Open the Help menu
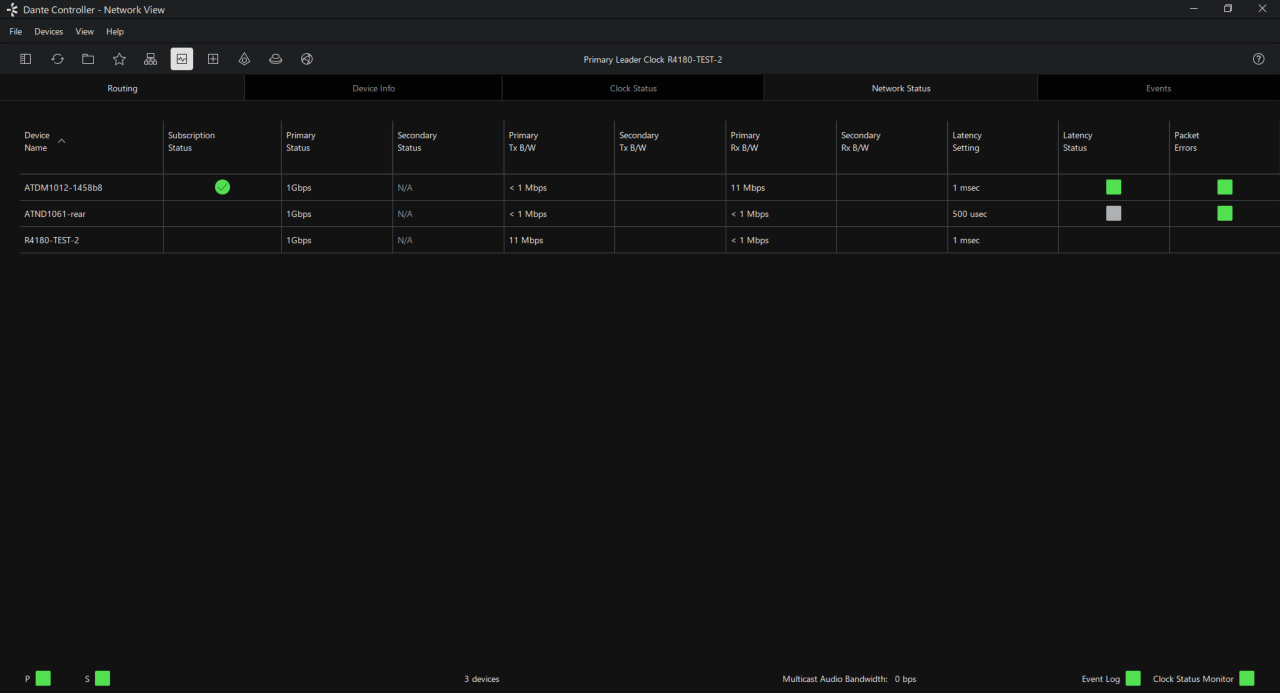This screenshot has width=1280, height=693. point(115,32)
